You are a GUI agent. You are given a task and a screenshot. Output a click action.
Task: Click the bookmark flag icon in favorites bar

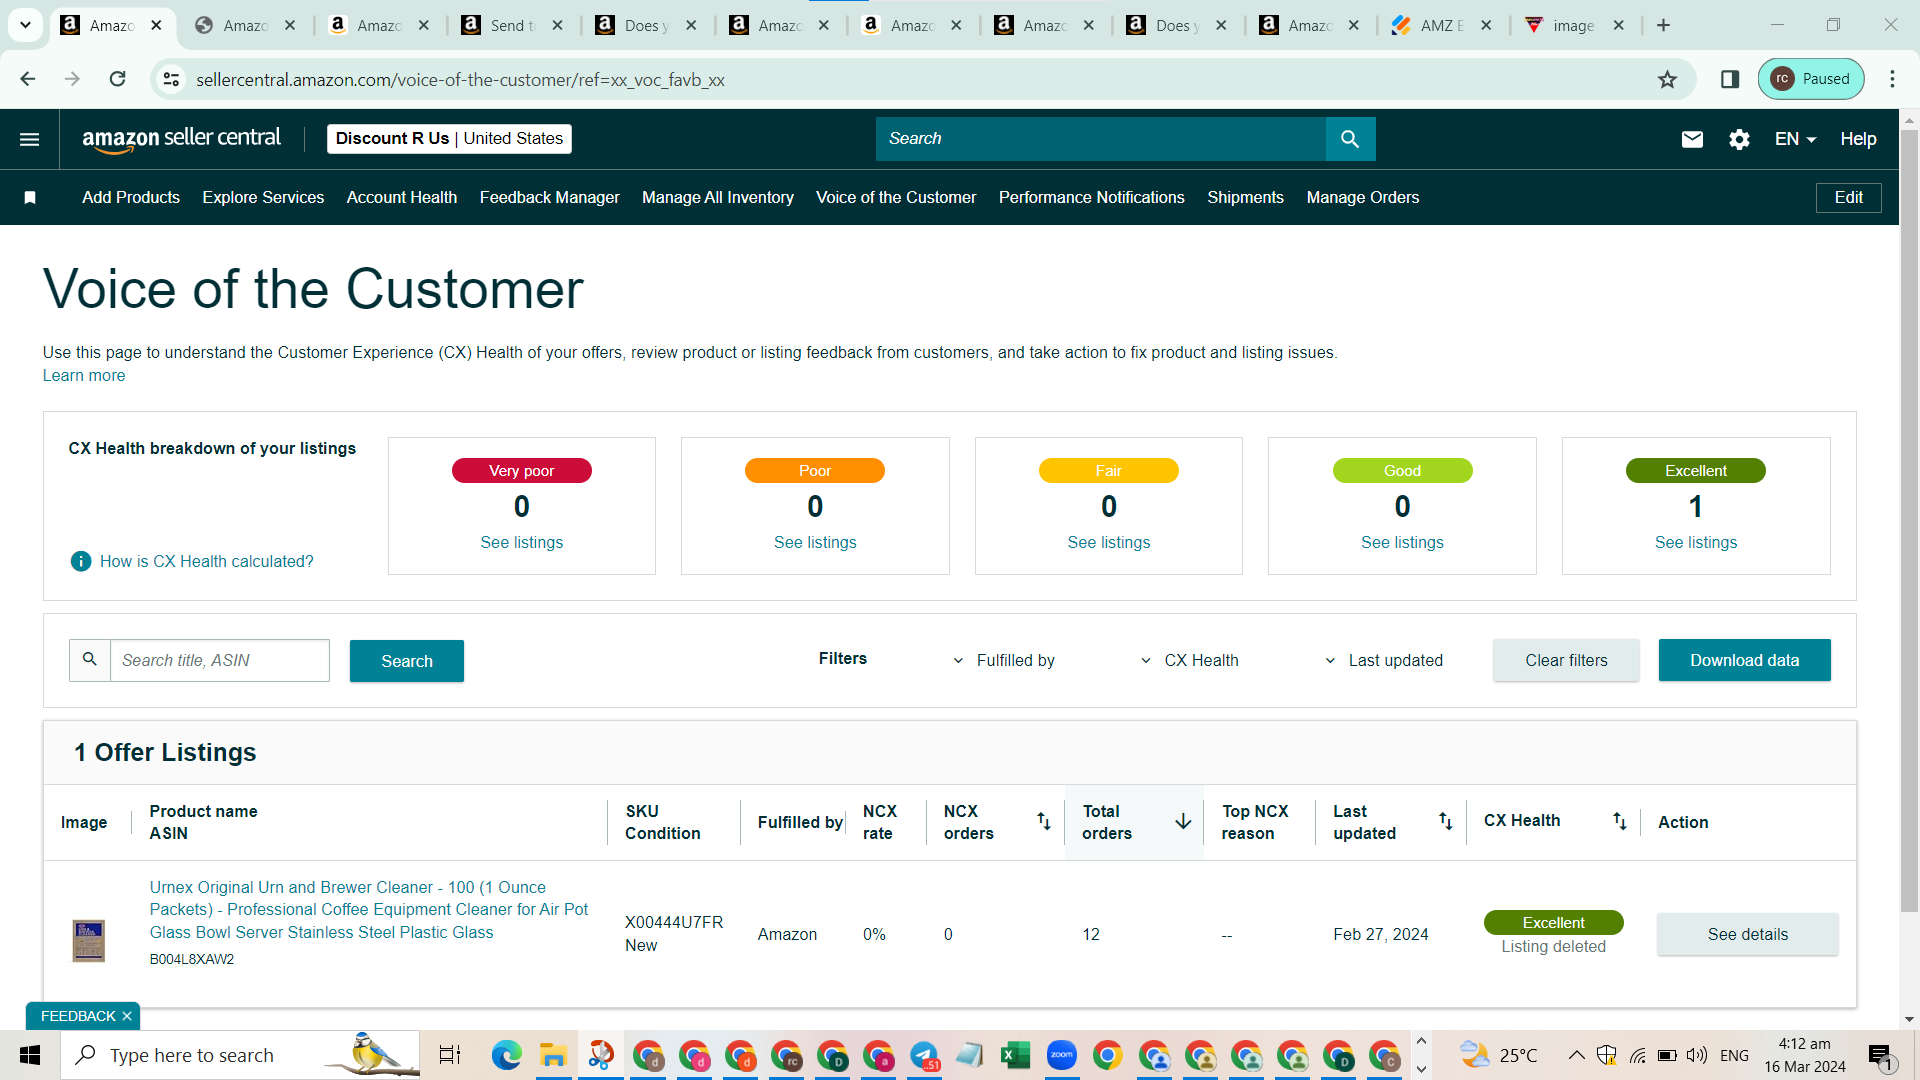coord(30,198)
